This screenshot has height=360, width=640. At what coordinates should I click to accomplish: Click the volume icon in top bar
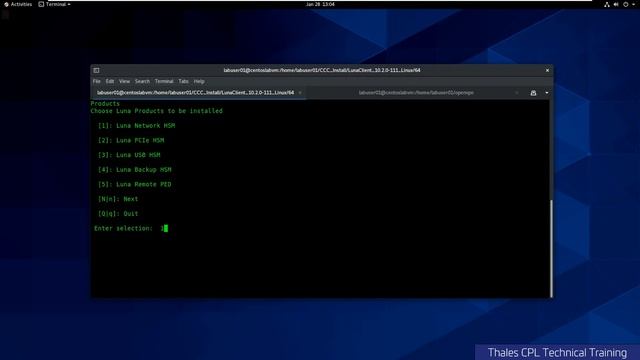pos(616,4)
